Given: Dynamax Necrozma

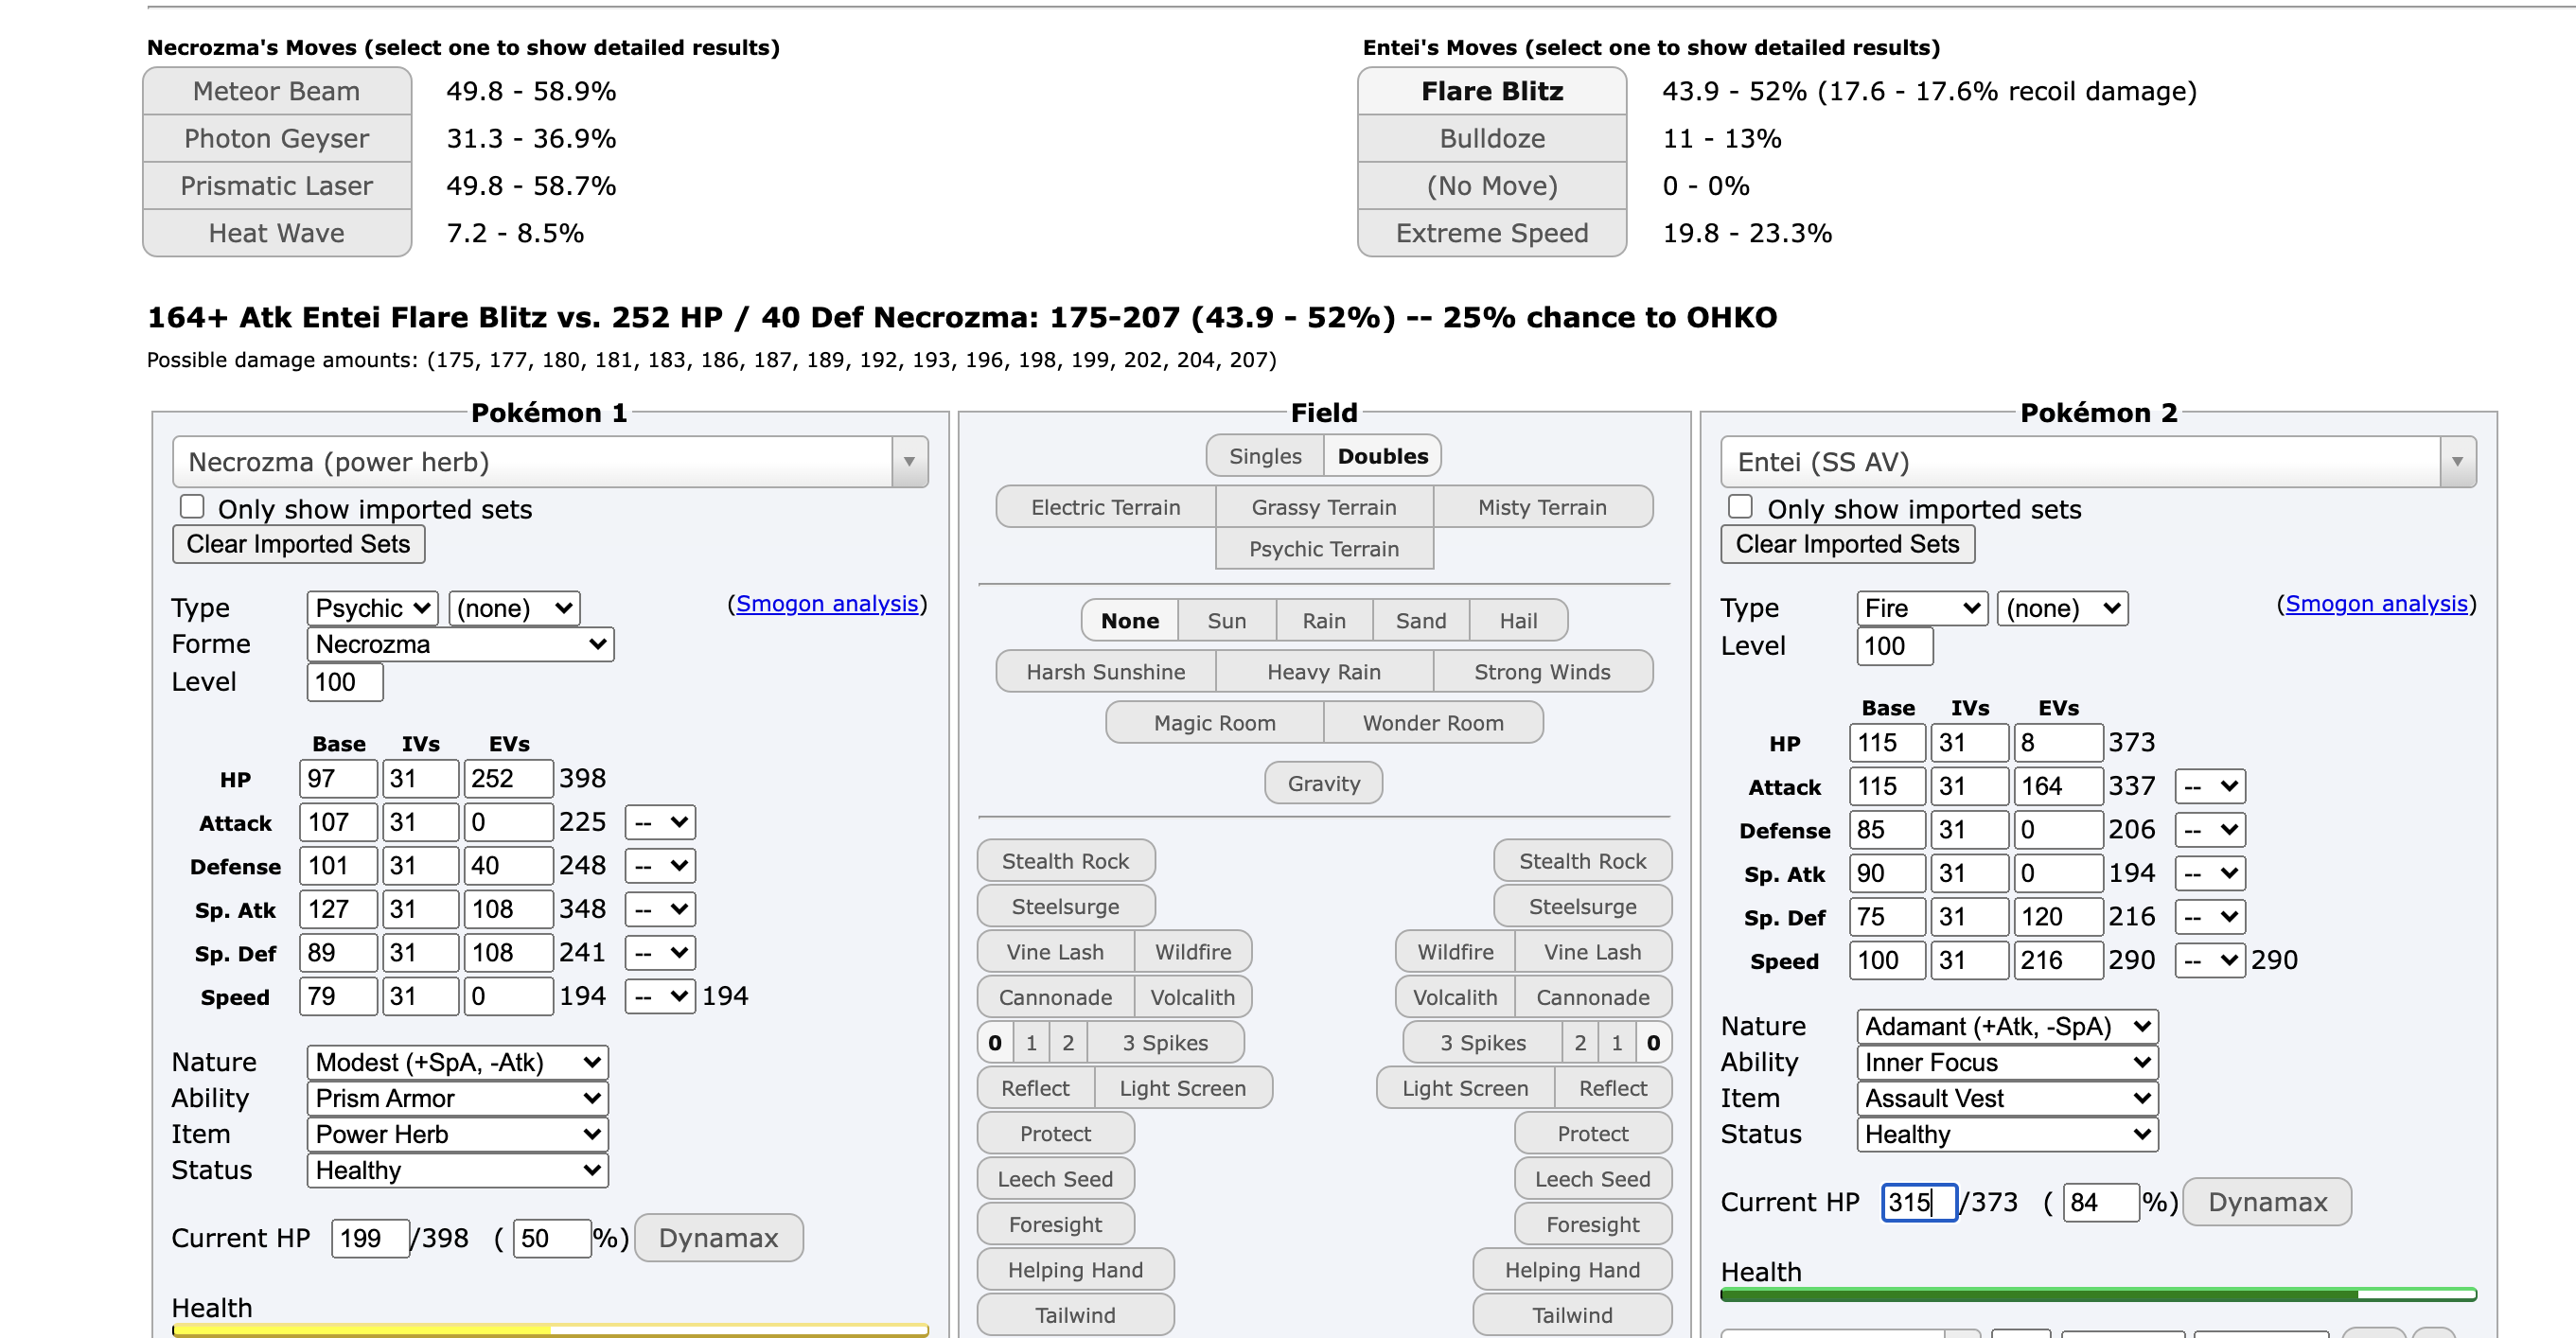Looking at the screenshot, I should [x=718, y=1238].
